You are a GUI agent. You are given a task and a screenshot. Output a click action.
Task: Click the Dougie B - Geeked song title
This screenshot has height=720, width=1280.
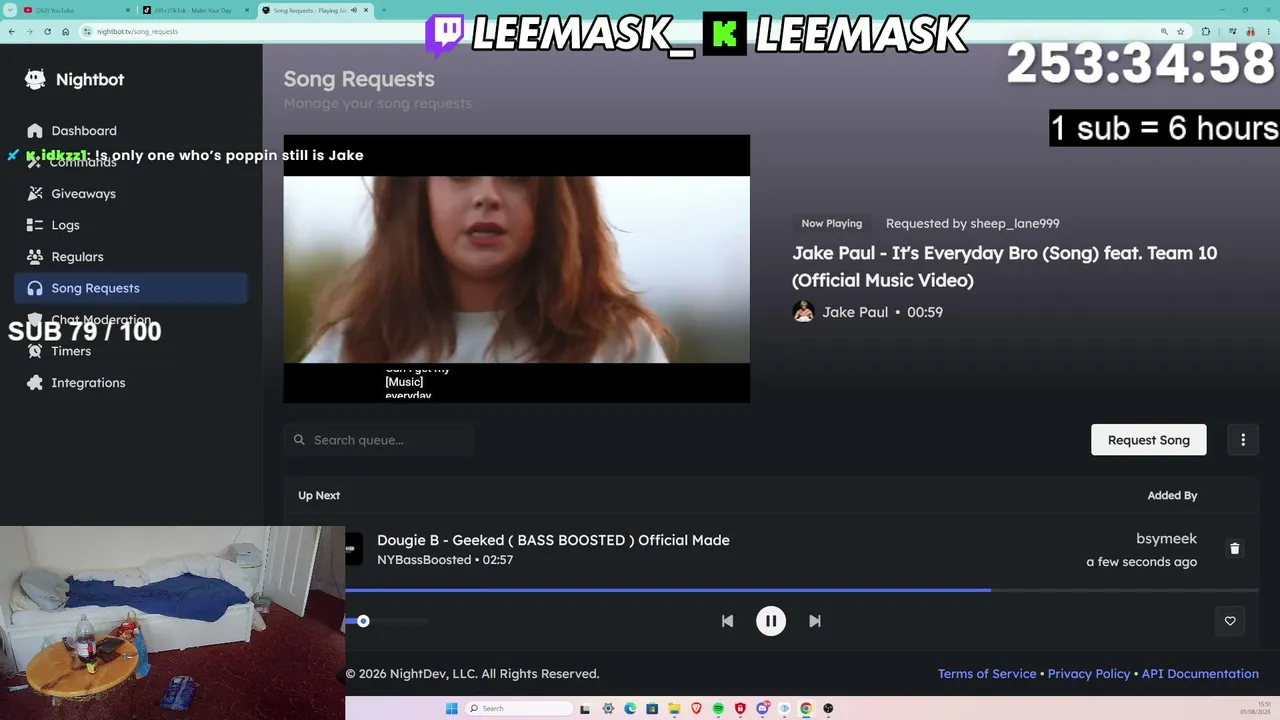point(553,540)
